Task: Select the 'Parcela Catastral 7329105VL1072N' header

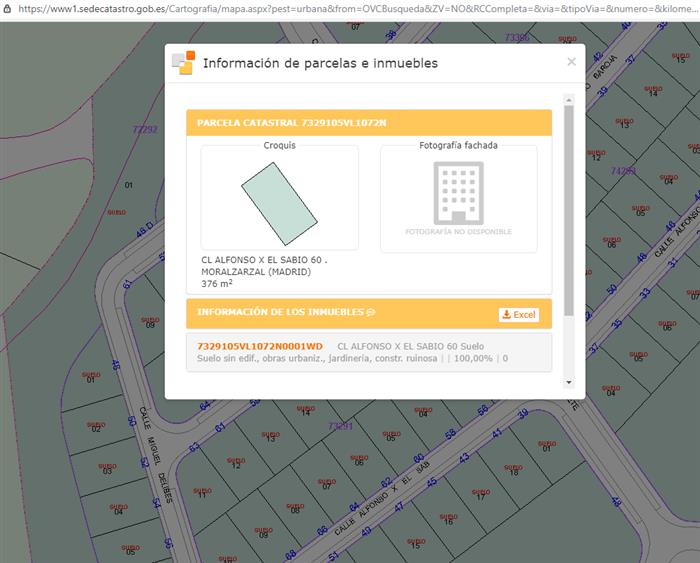Action: (291, 123)
